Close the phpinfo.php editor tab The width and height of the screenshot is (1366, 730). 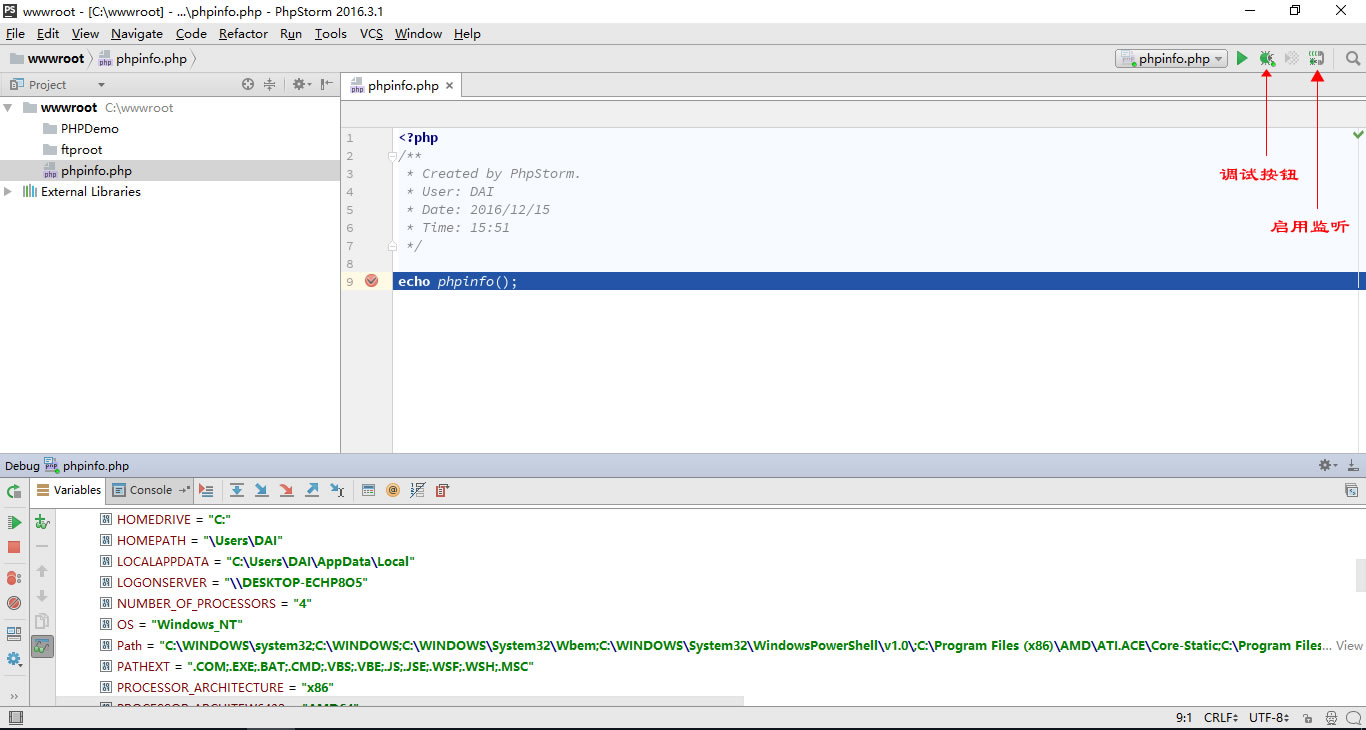(449, 86)
